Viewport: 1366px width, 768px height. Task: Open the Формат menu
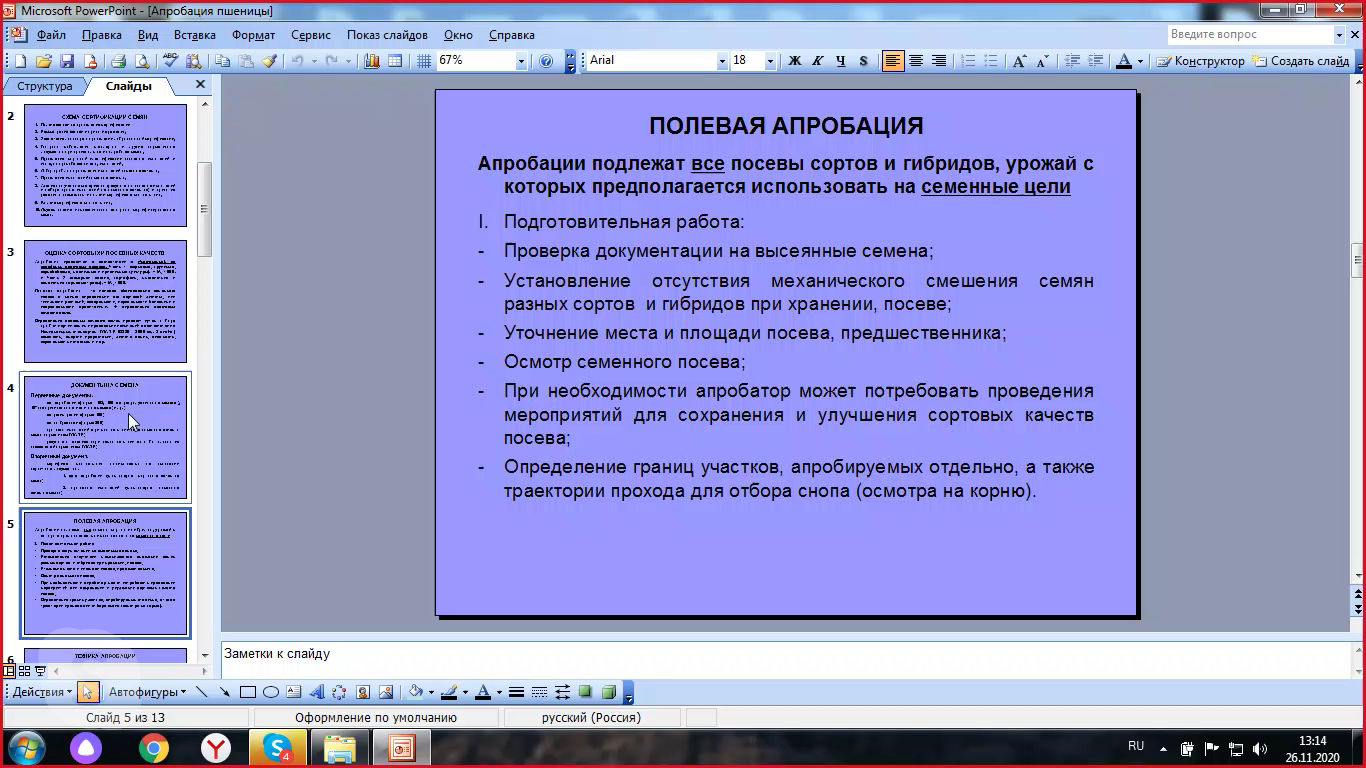pos(254,35)
